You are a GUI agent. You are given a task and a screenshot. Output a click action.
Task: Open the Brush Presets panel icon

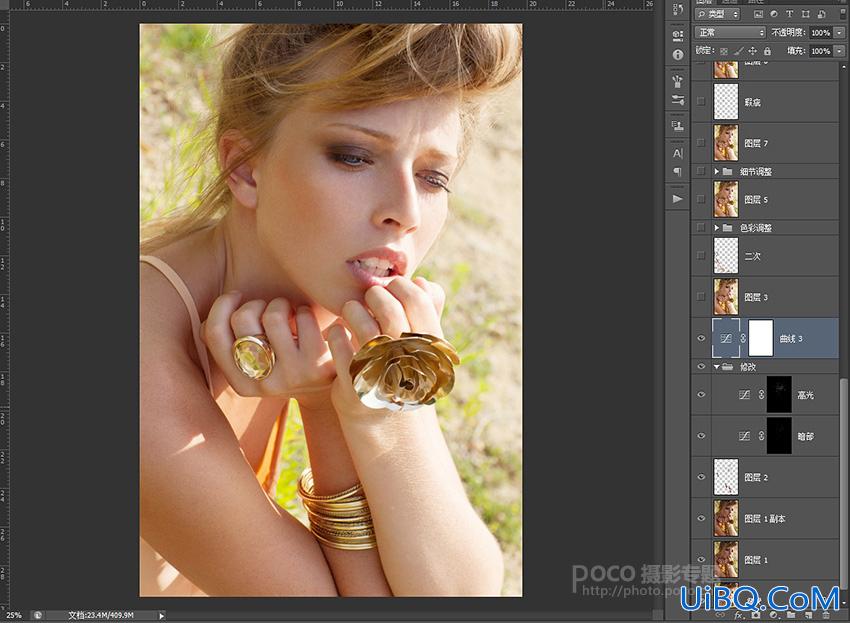(x=678, y=100)
